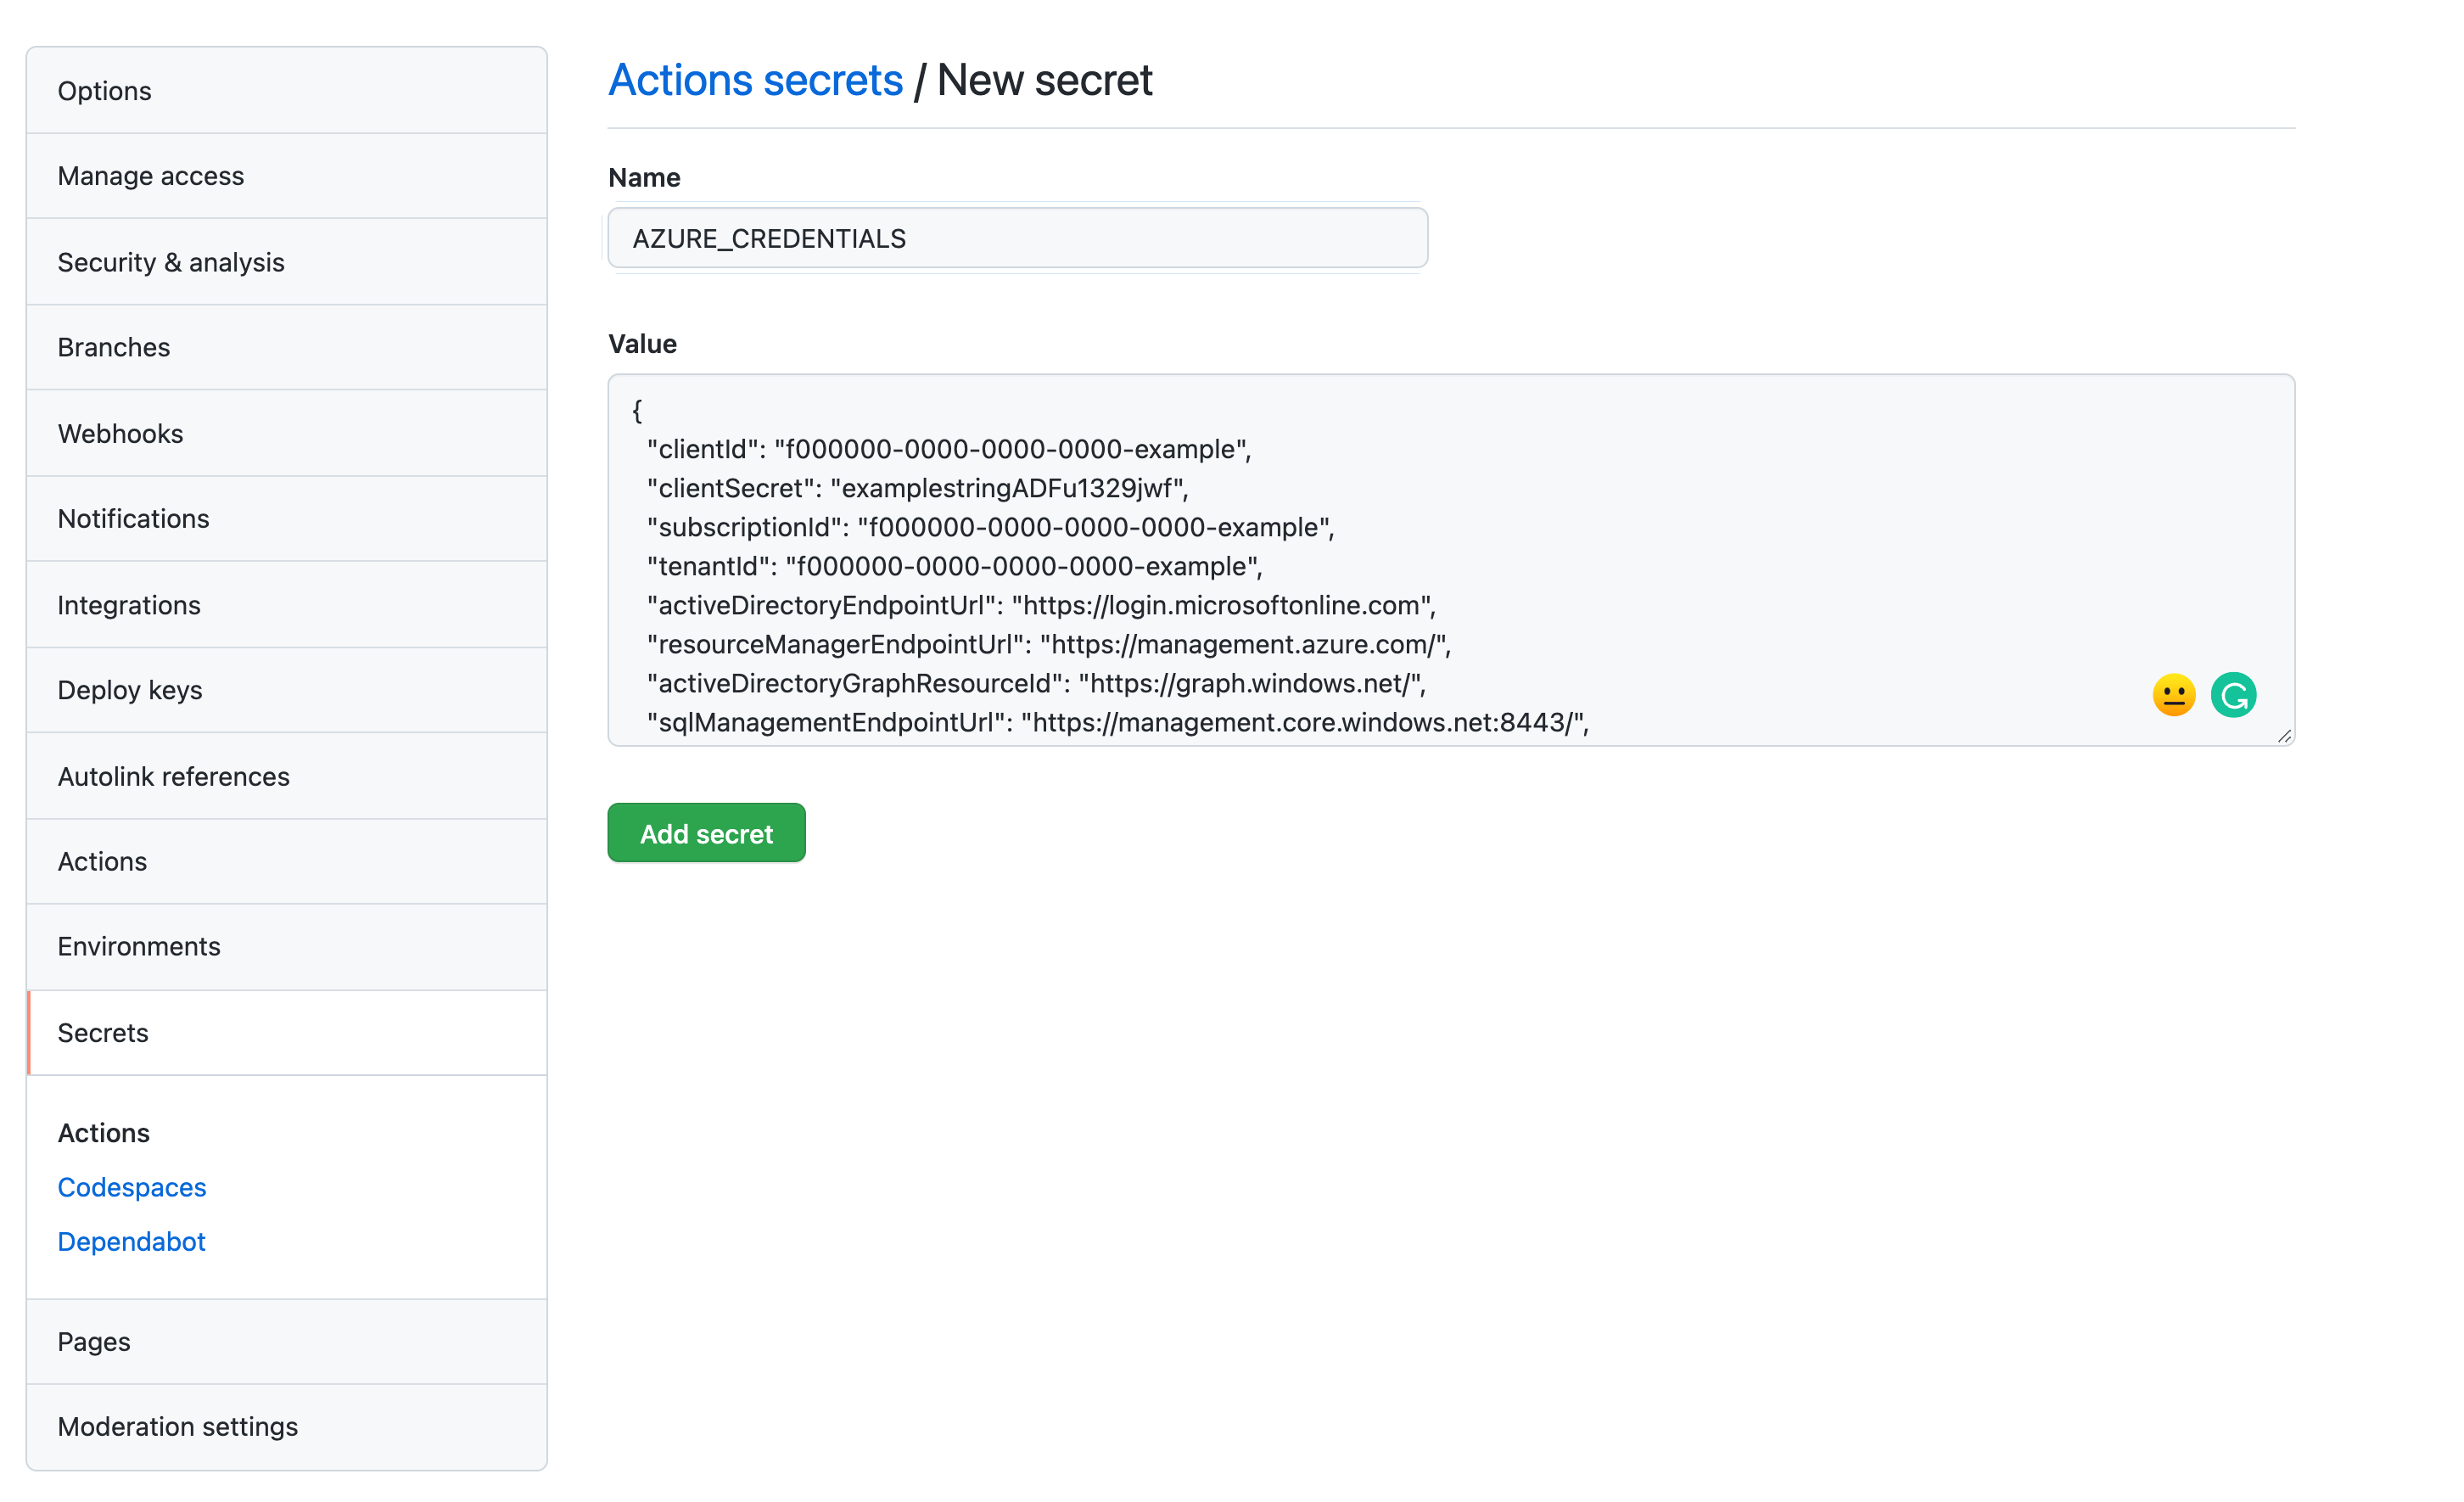Open the Actions secrets breadcrumb link

(x=755, y=80)
